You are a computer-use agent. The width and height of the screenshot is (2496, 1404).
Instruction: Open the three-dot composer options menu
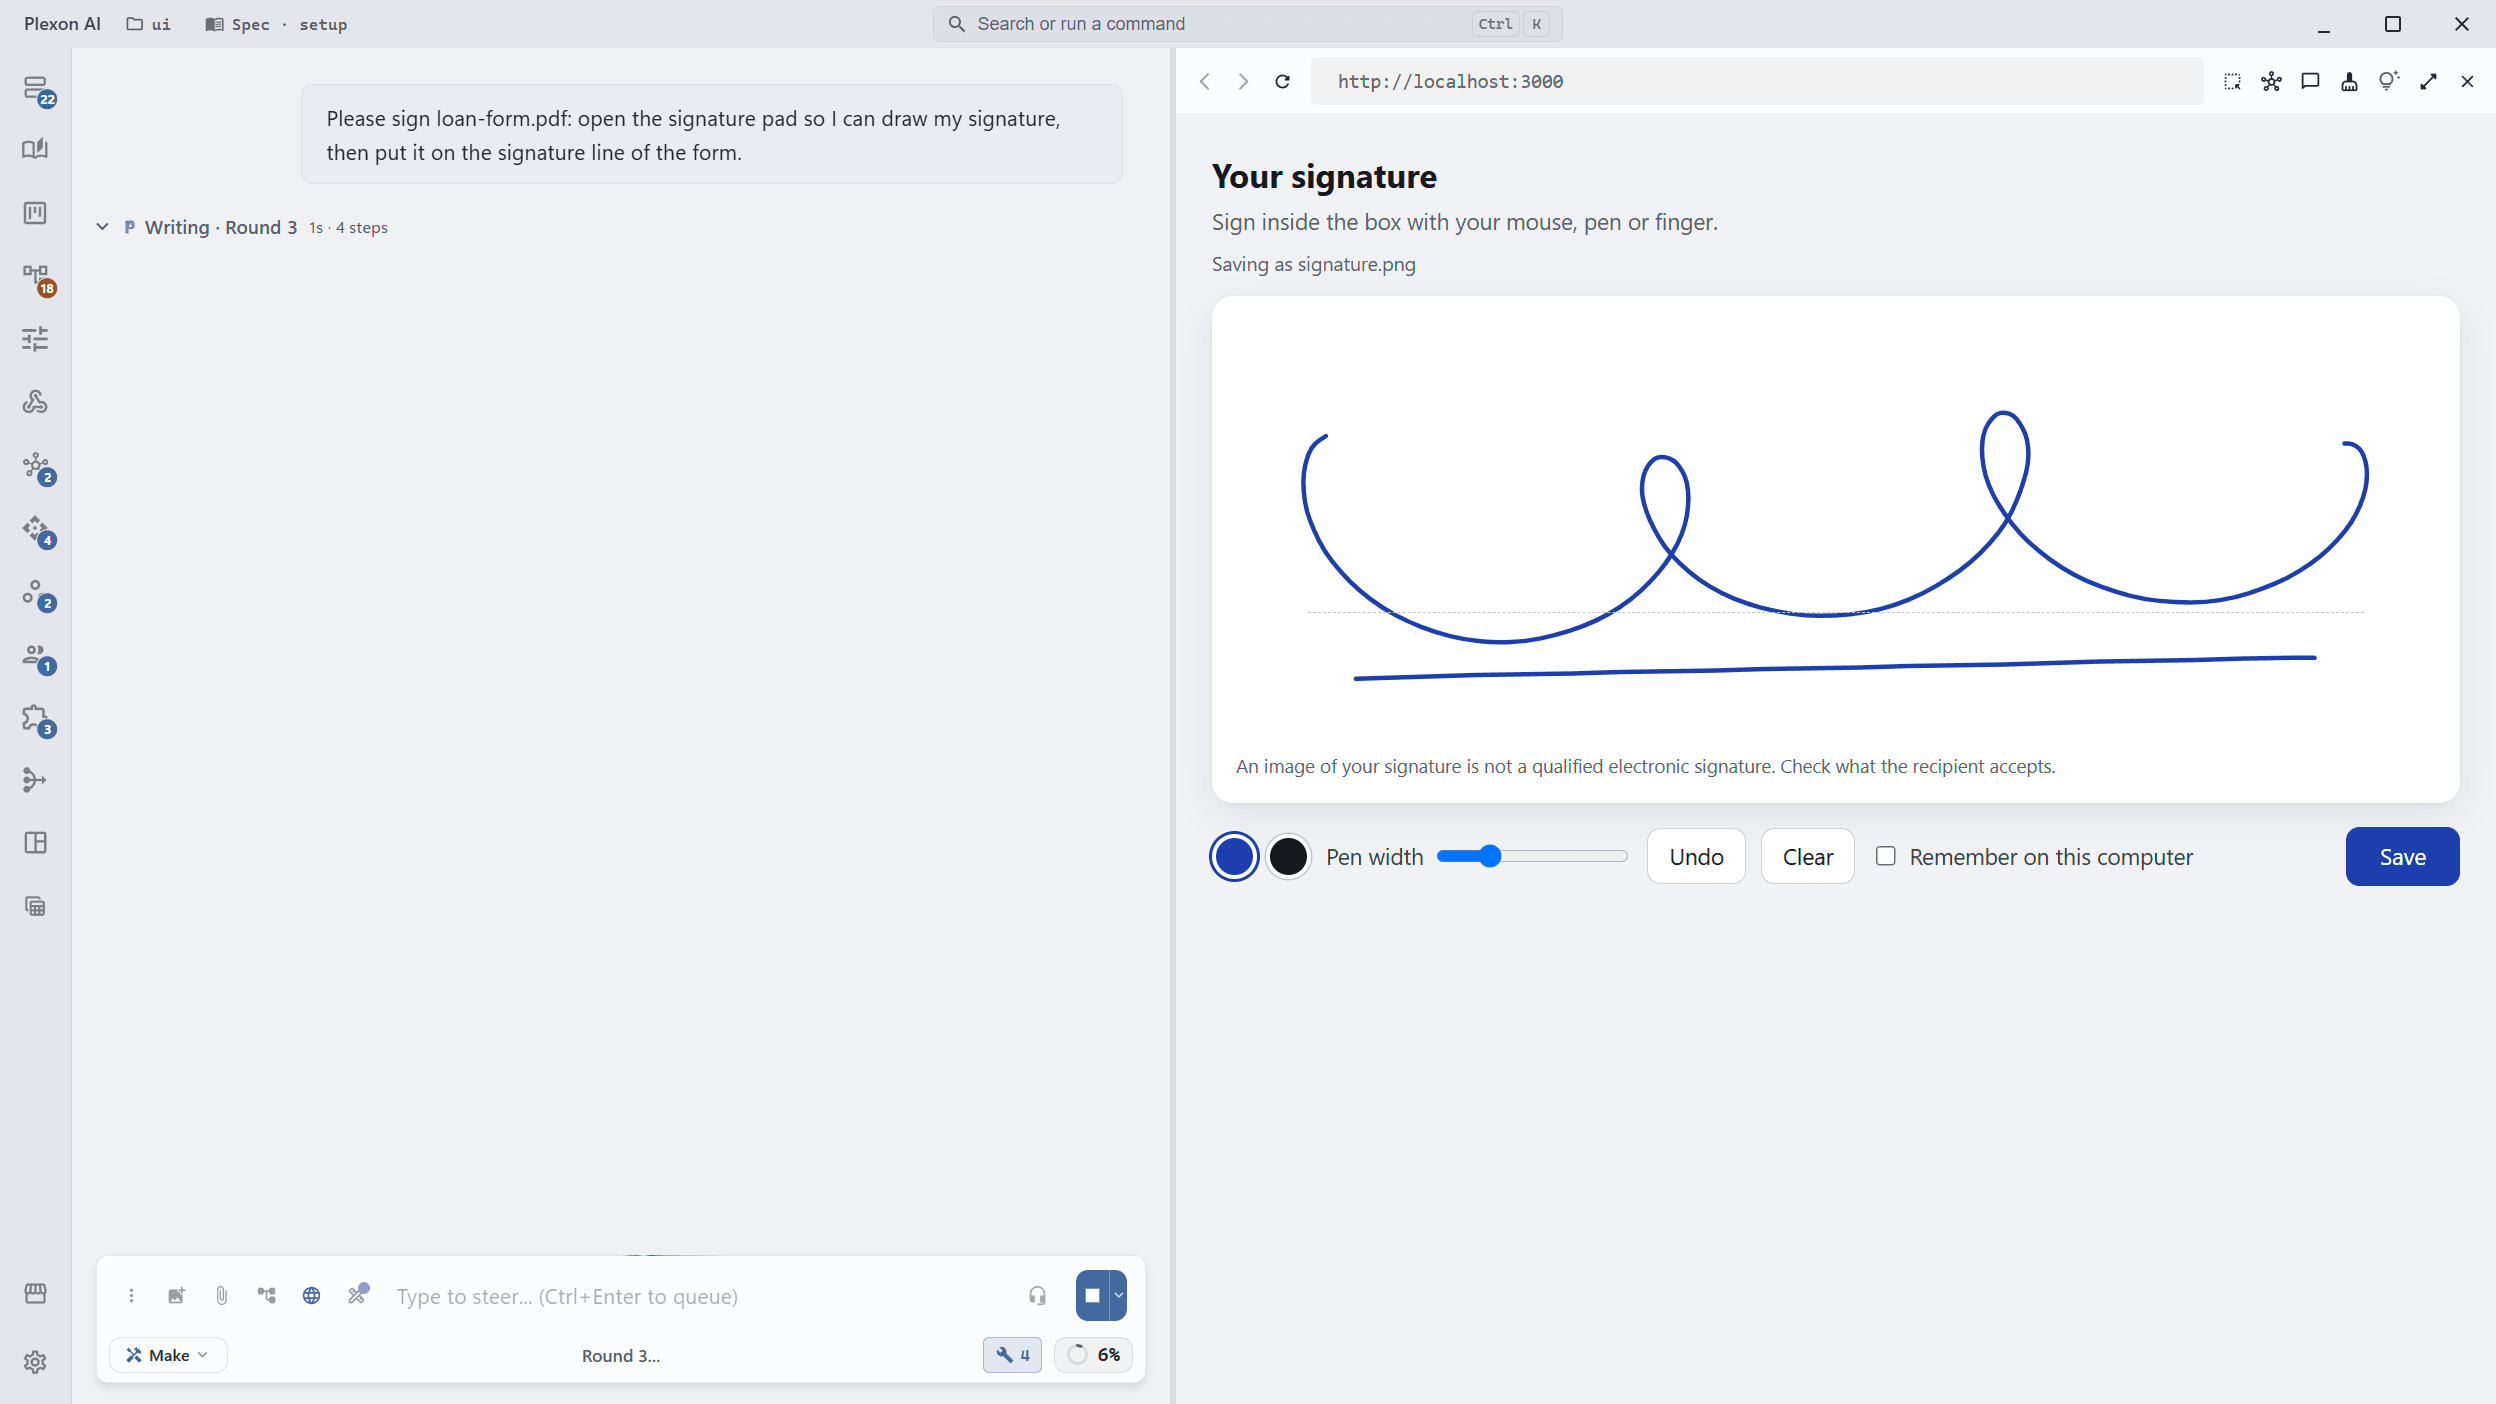click(x=131, y=1296)
